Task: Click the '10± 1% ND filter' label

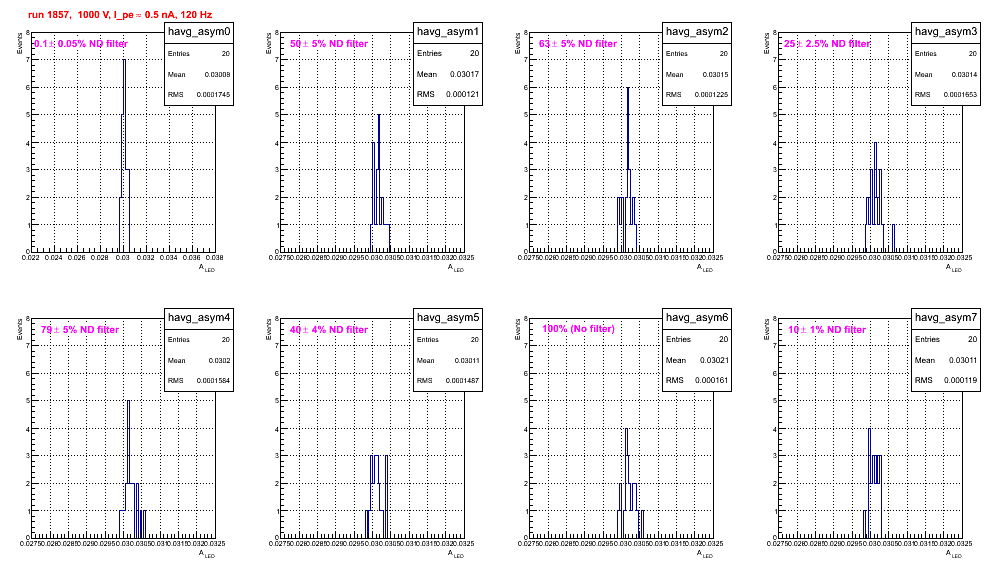Action: coord(827,330)
